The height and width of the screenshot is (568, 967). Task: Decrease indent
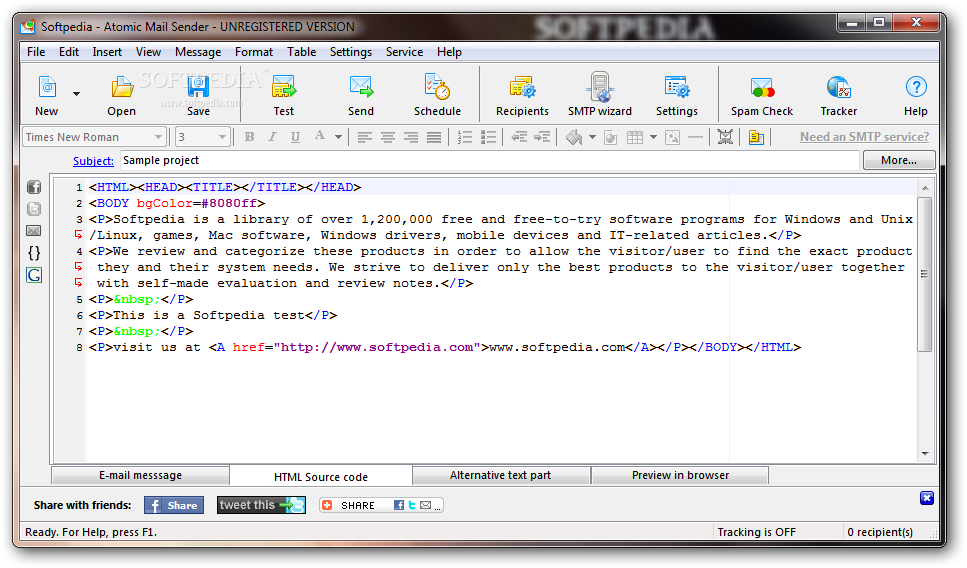coord(519,137)
